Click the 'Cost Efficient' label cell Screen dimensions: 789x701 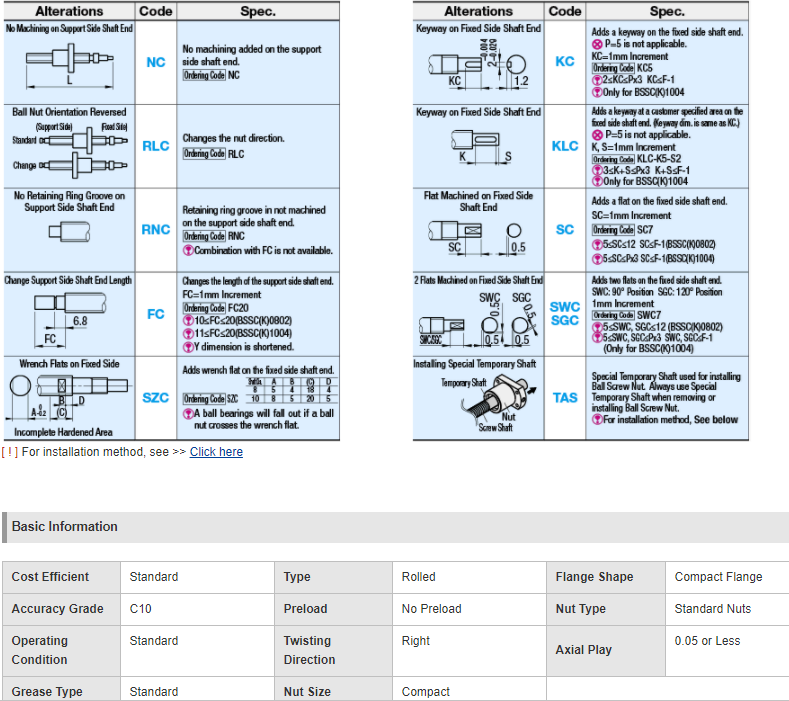(x=61, y=577)
